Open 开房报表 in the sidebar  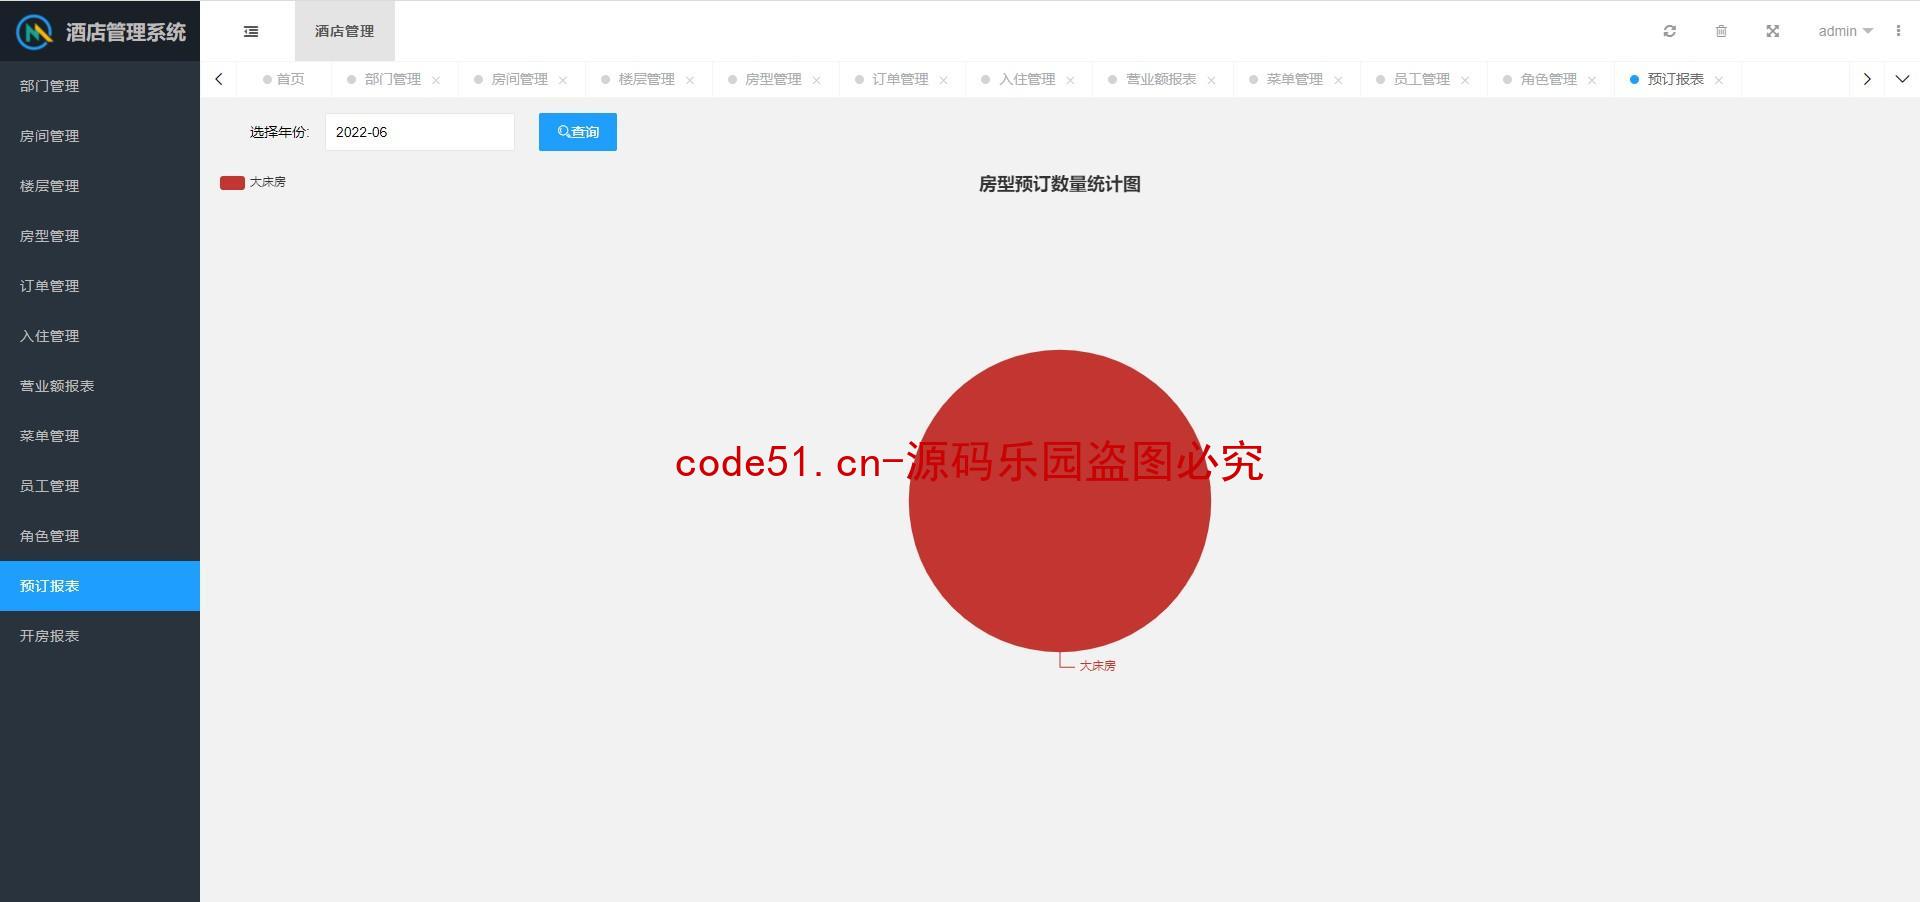pos(100,636)
